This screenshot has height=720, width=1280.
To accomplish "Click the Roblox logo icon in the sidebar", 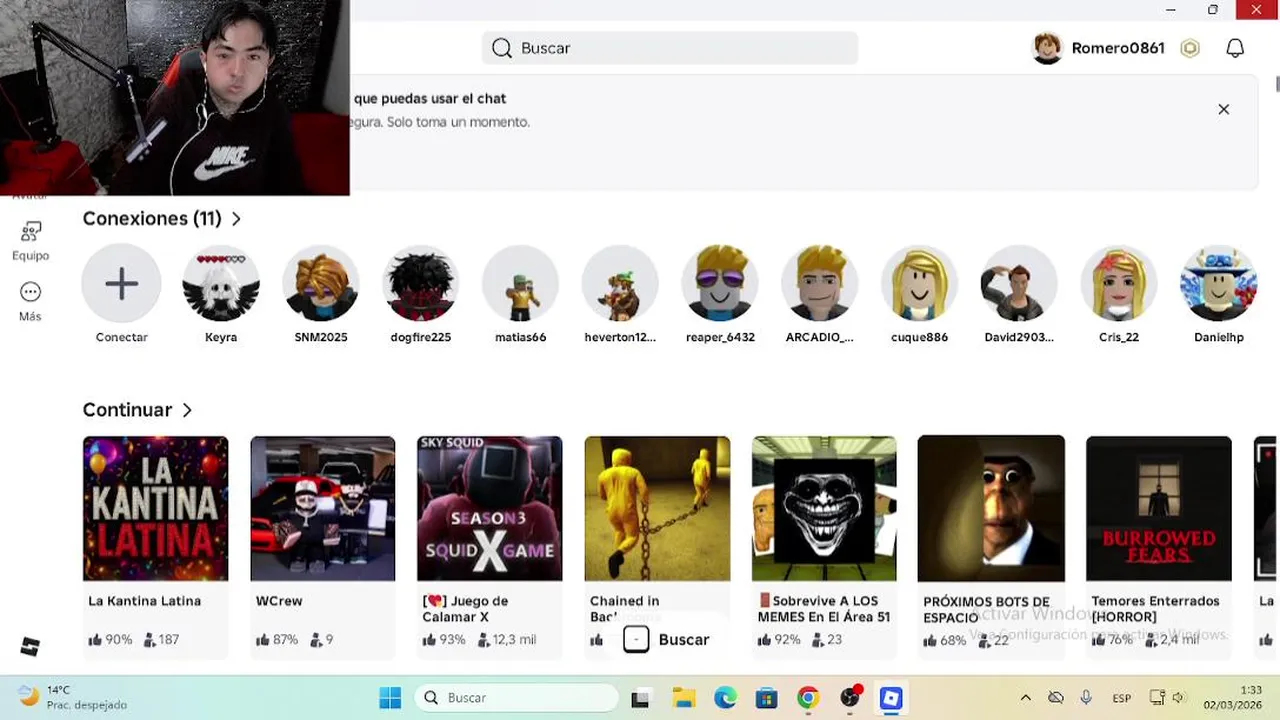I will [x=30, y=646].
